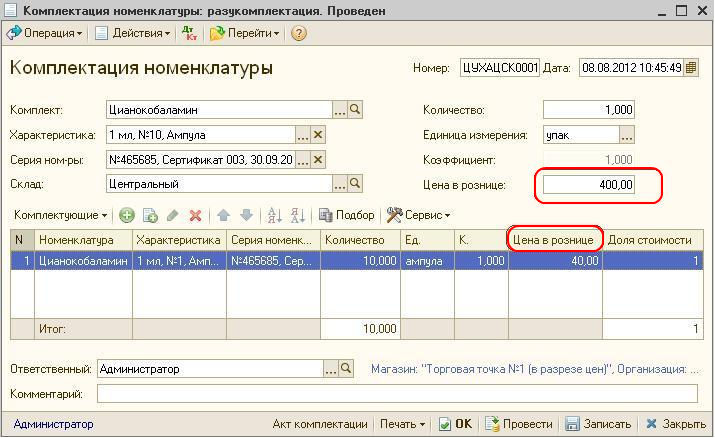This screenshot has height=438, width=715.
Task: Open the Печать dropdown
Action: click(x=402, y=424)
